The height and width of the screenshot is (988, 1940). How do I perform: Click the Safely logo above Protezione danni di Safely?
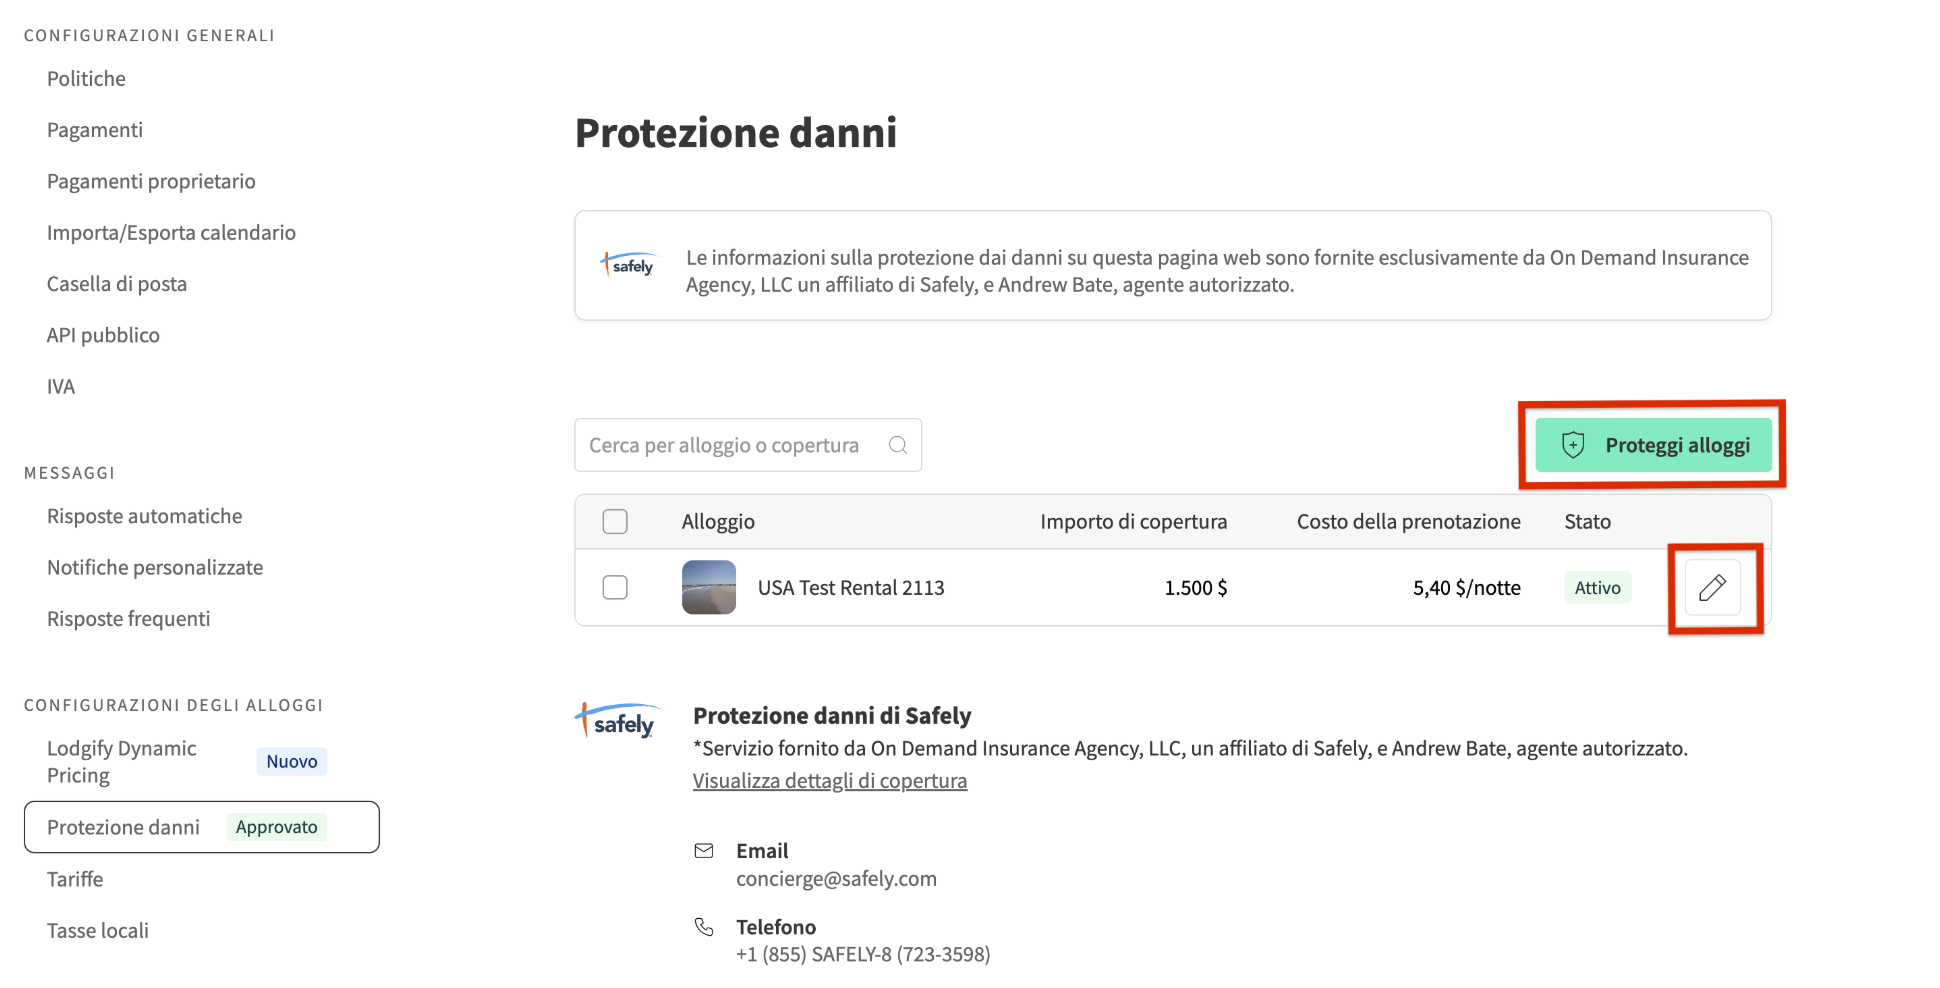(618, 720)
